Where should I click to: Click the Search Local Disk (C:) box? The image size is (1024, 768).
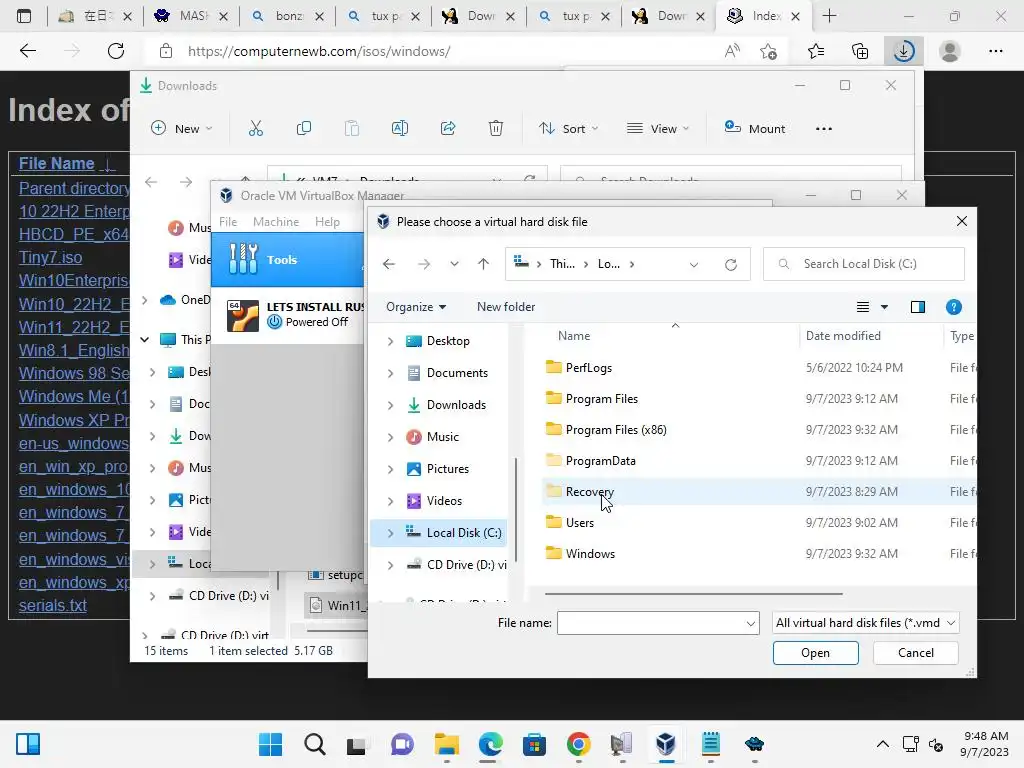(863, 264)
